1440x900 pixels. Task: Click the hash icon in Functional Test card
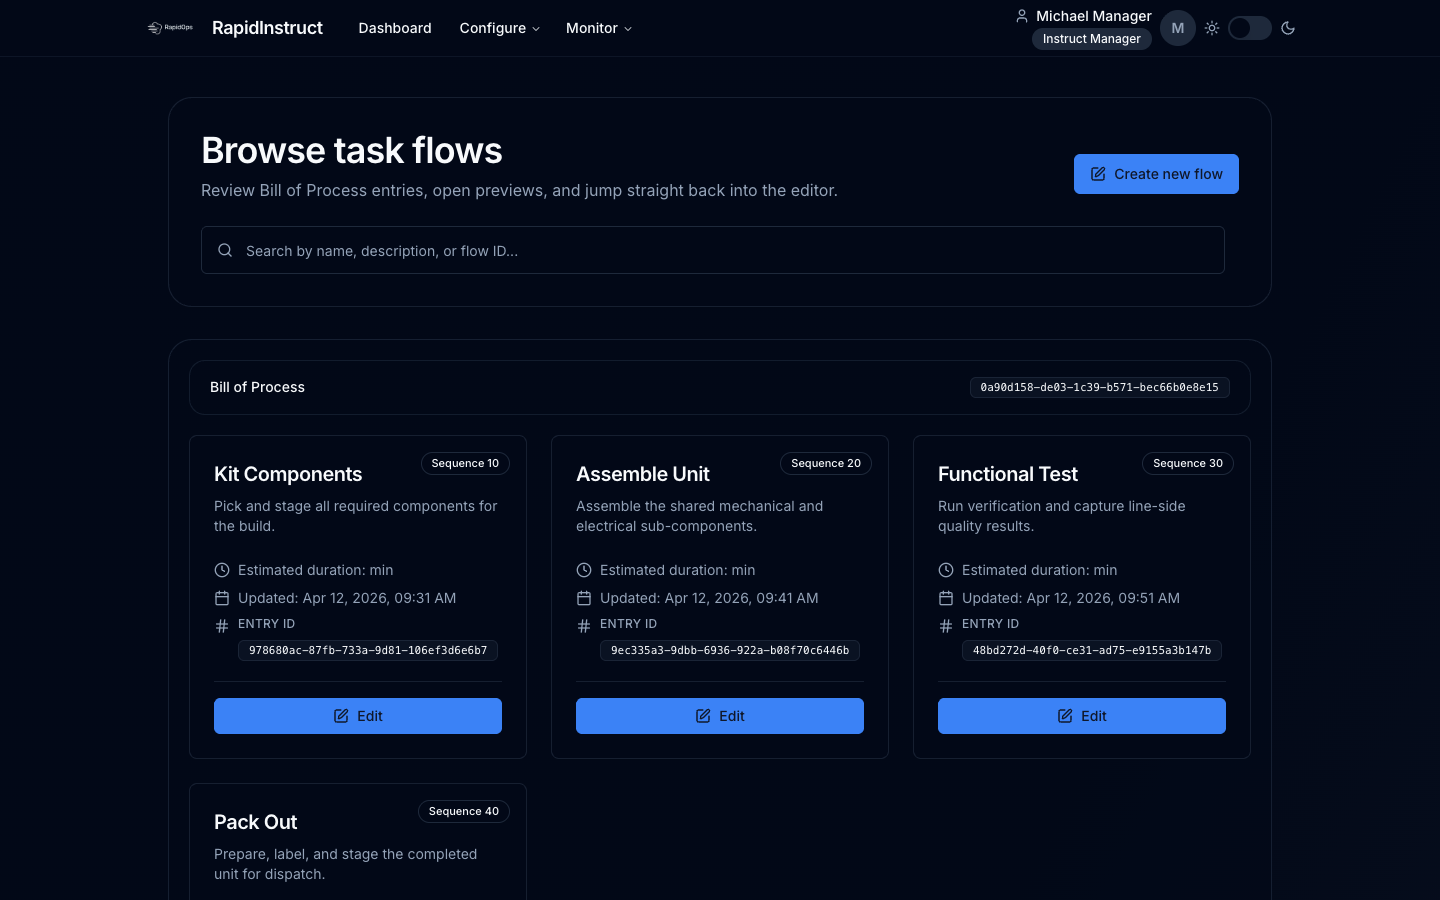(x=946, y=626)
